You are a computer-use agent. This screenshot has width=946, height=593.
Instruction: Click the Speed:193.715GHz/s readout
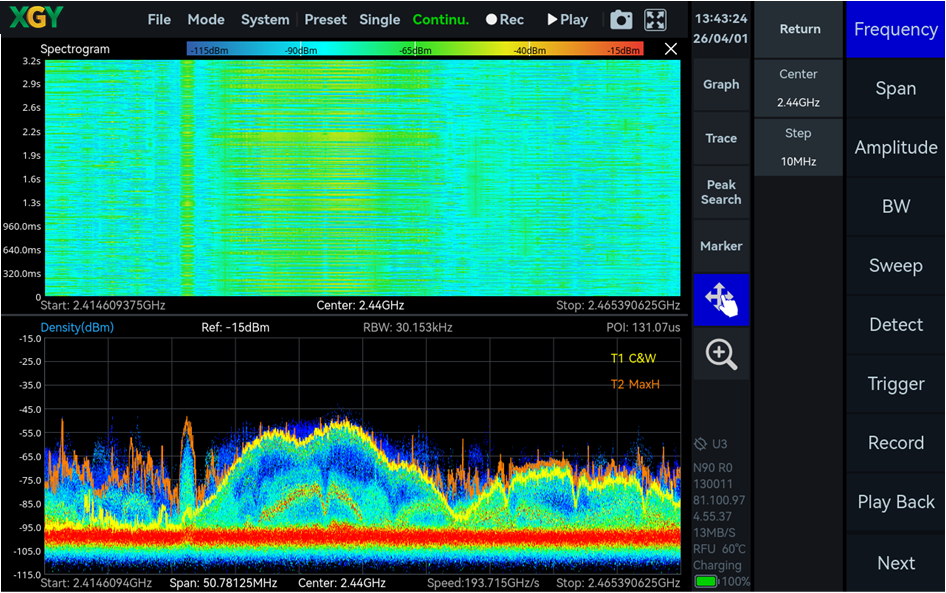point(483,583)
